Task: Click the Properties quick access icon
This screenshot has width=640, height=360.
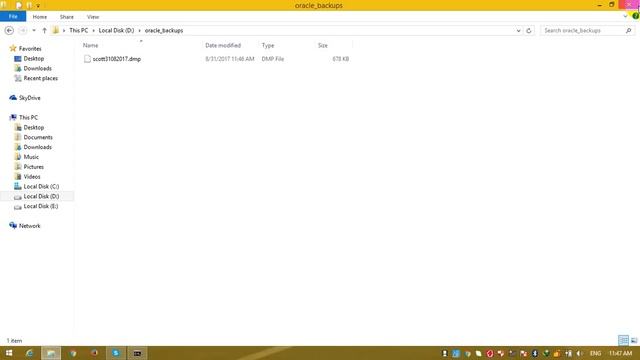Action: coord(19,5)
